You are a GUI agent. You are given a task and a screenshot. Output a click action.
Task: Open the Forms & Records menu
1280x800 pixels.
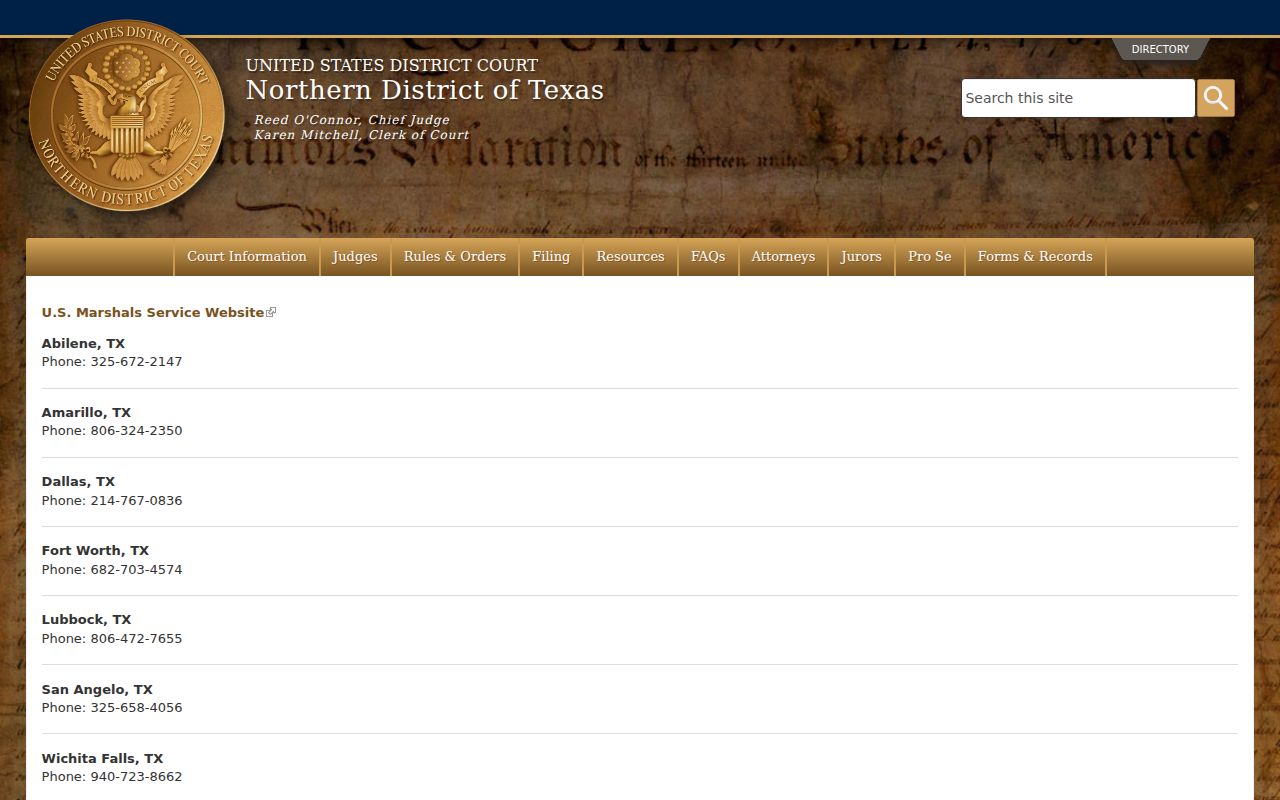[1035, 257]
